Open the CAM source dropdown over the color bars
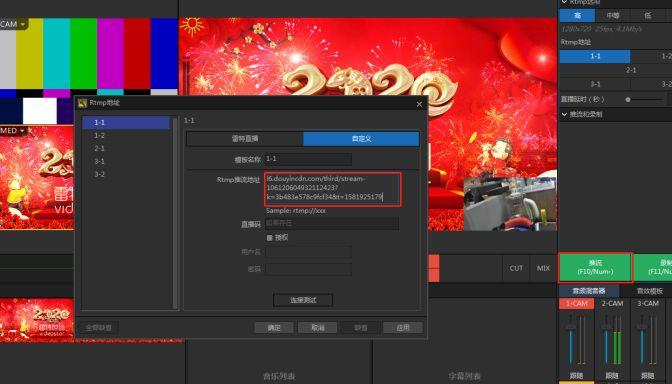The height and width of the screenshot is (384, 672). pyautogui.click(x=22, y=24)
